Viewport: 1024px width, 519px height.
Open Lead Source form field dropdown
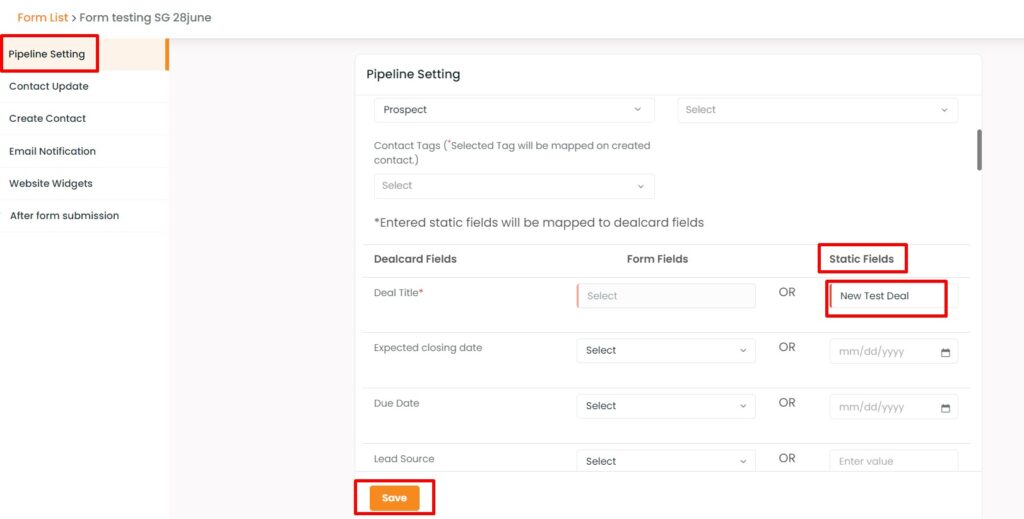tap(665, 461)
